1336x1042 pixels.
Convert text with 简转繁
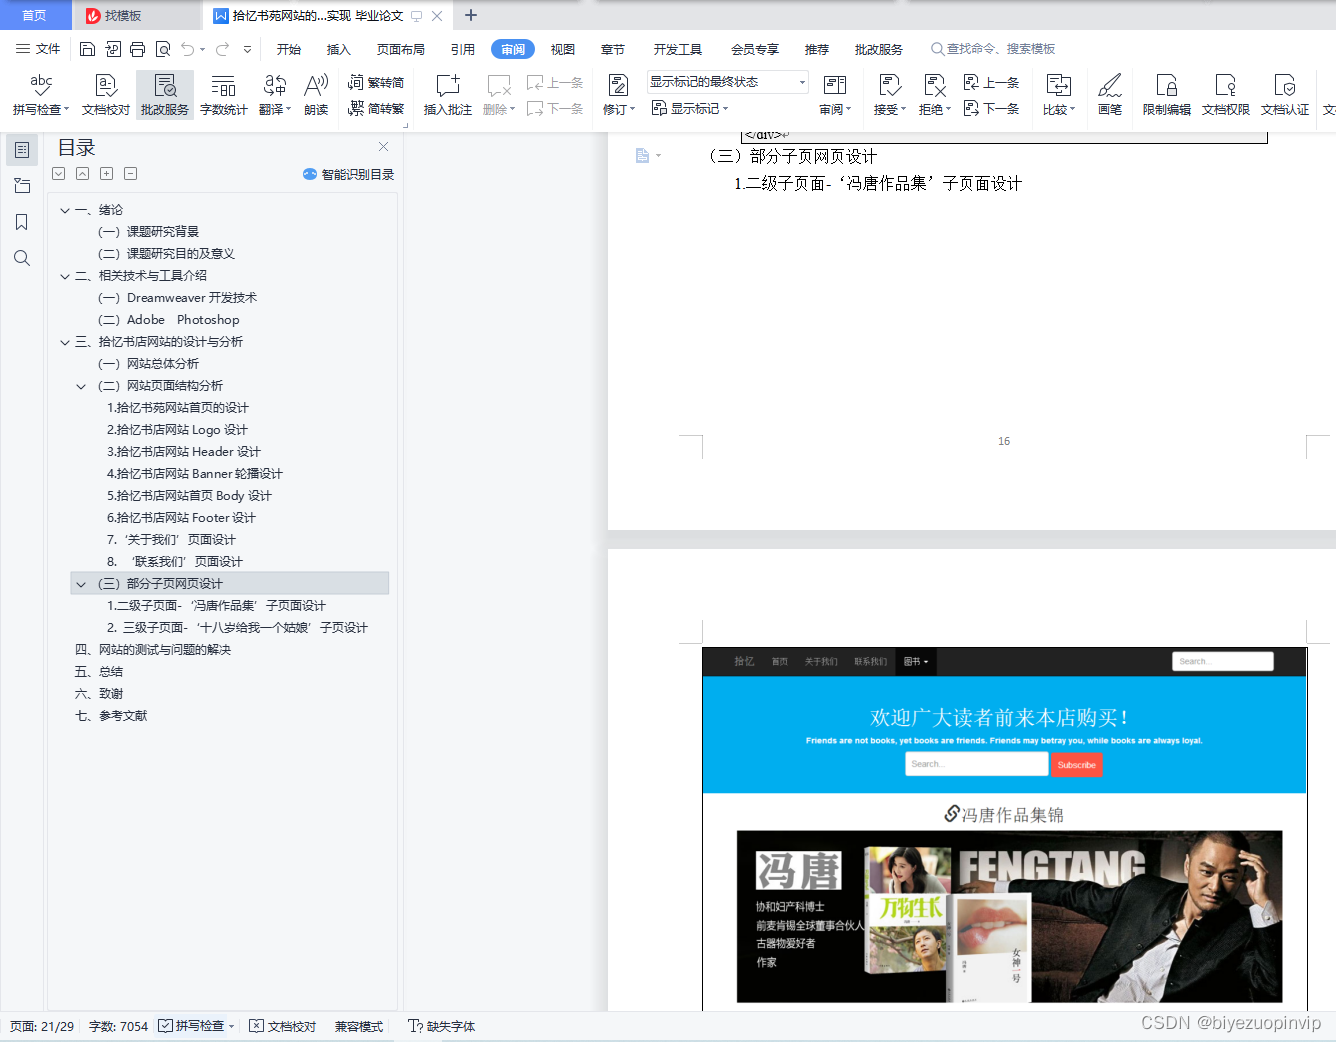coord(376,108)
